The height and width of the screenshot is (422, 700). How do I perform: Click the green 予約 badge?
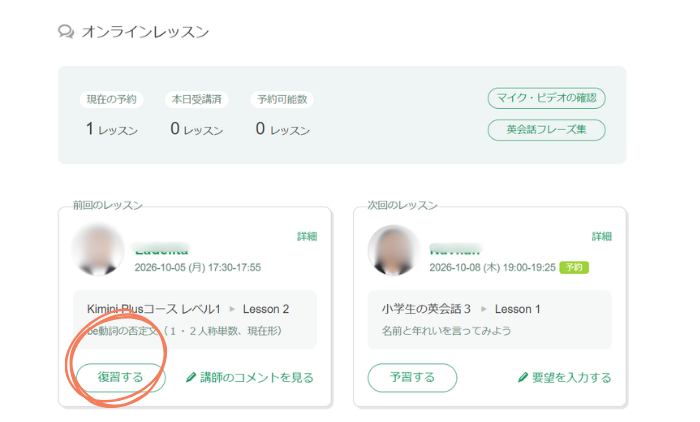click(574, 267)
